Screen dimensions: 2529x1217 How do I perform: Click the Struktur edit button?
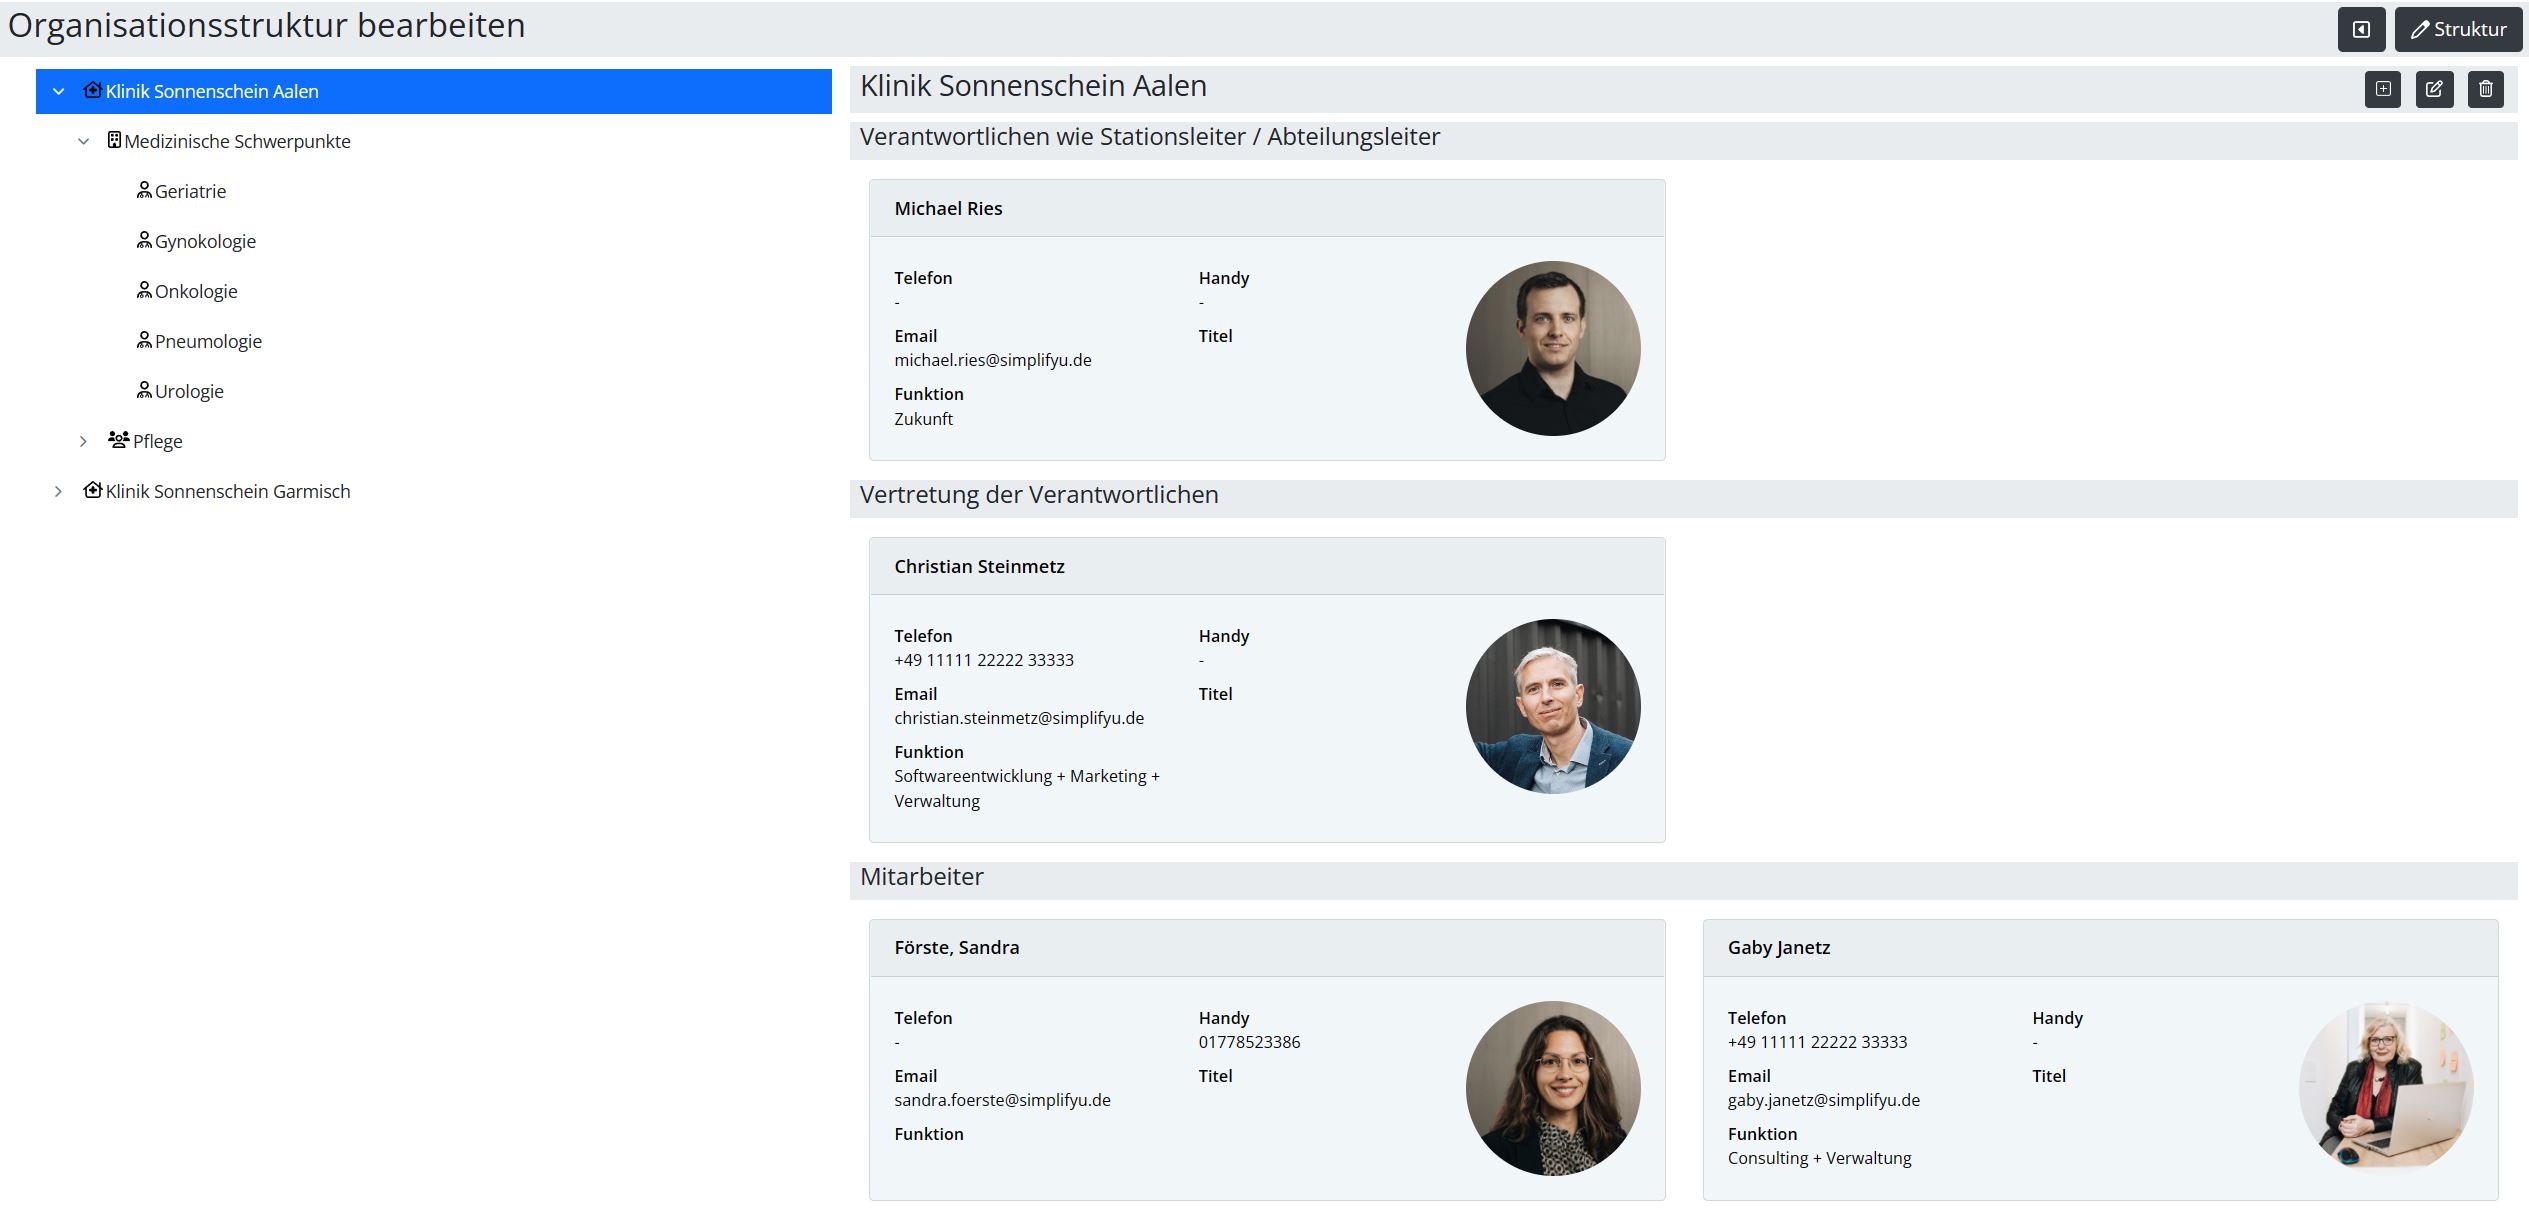point(2458,29)
